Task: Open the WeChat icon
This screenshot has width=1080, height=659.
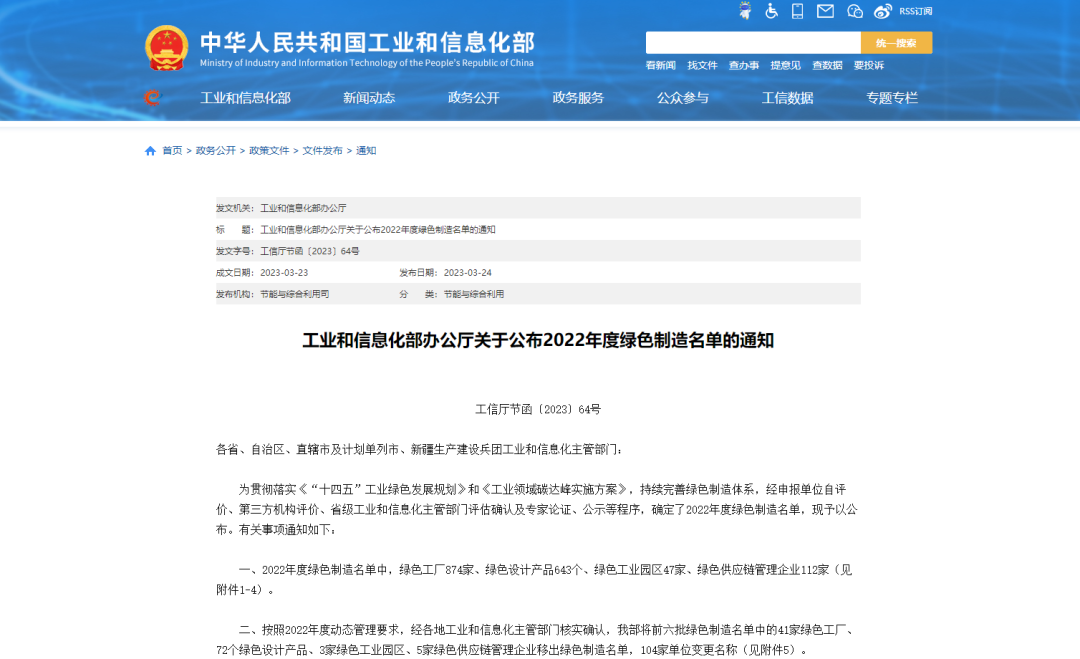Action: [854, 11]
